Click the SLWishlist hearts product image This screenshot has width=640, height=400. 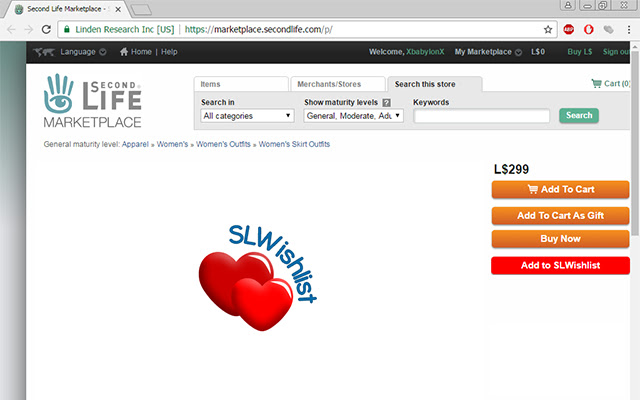pyautogui.click(x=258, y=277)
